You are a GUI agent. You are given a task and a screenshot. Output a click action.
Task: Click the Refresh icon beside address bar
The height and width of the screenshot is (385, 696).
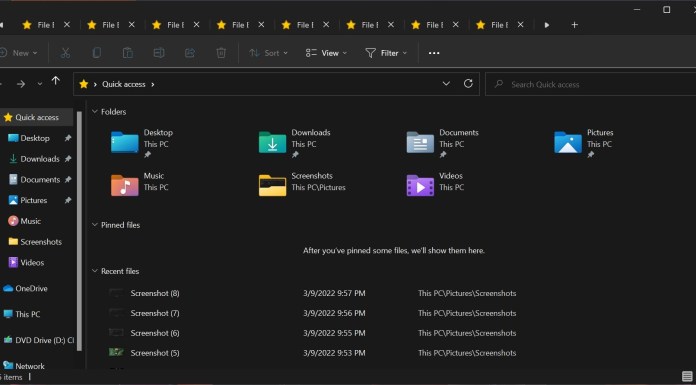coord(468,84)
